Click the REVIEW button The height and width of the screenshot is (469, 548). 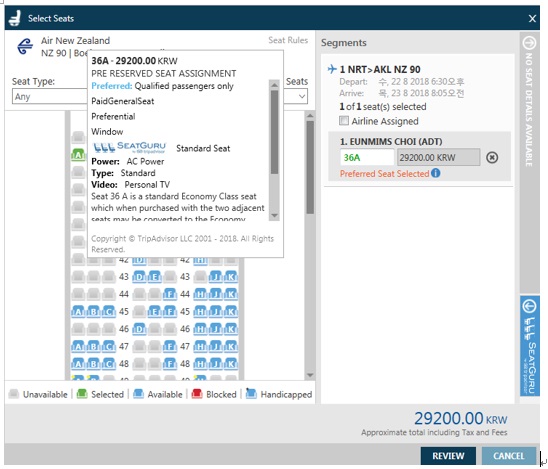point(448,456)
